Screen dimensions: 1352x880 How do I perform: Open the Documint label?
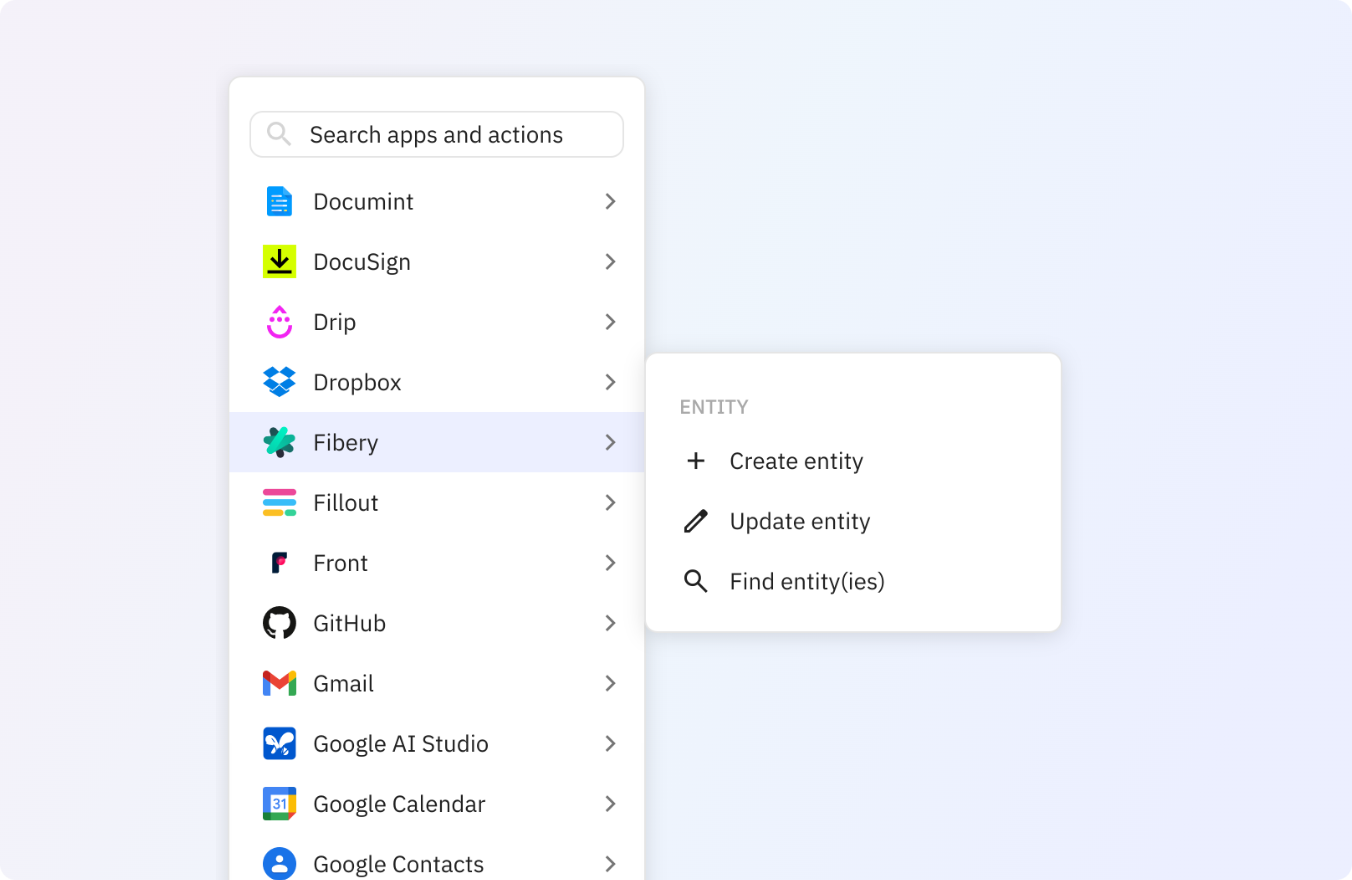click(363, 201)
